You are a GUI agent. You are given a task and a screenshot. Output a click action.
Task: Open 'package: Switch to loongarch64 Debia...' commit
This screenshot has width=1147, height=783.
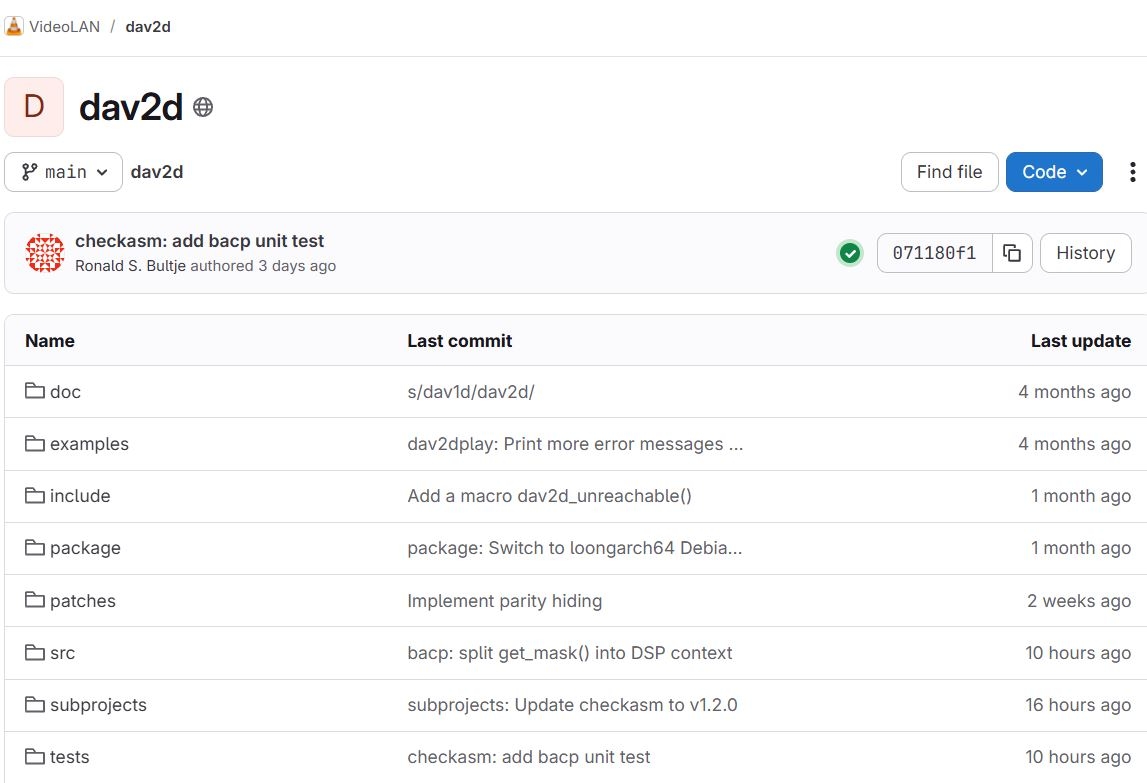coord(574,548)
